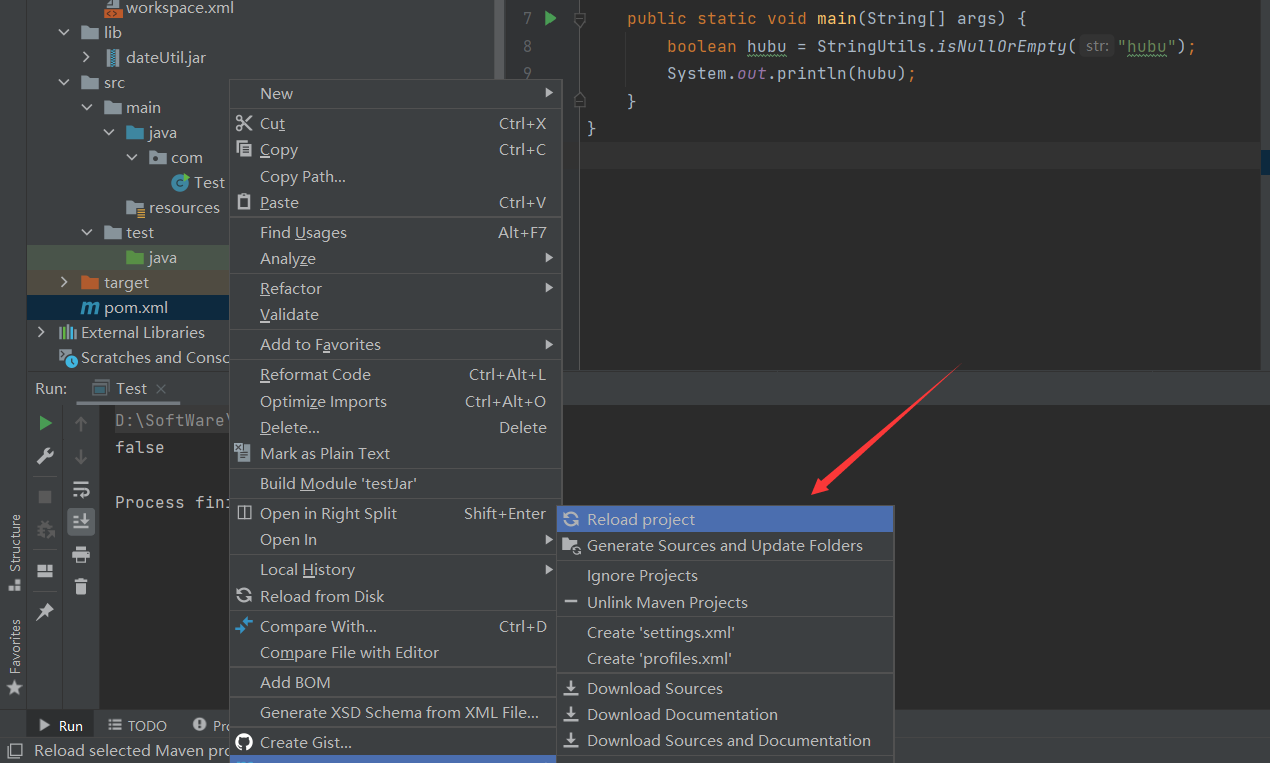Click the restore layout icon in Run panel
This screenshot has width=1270, height=763.
(x=45, y=571)
